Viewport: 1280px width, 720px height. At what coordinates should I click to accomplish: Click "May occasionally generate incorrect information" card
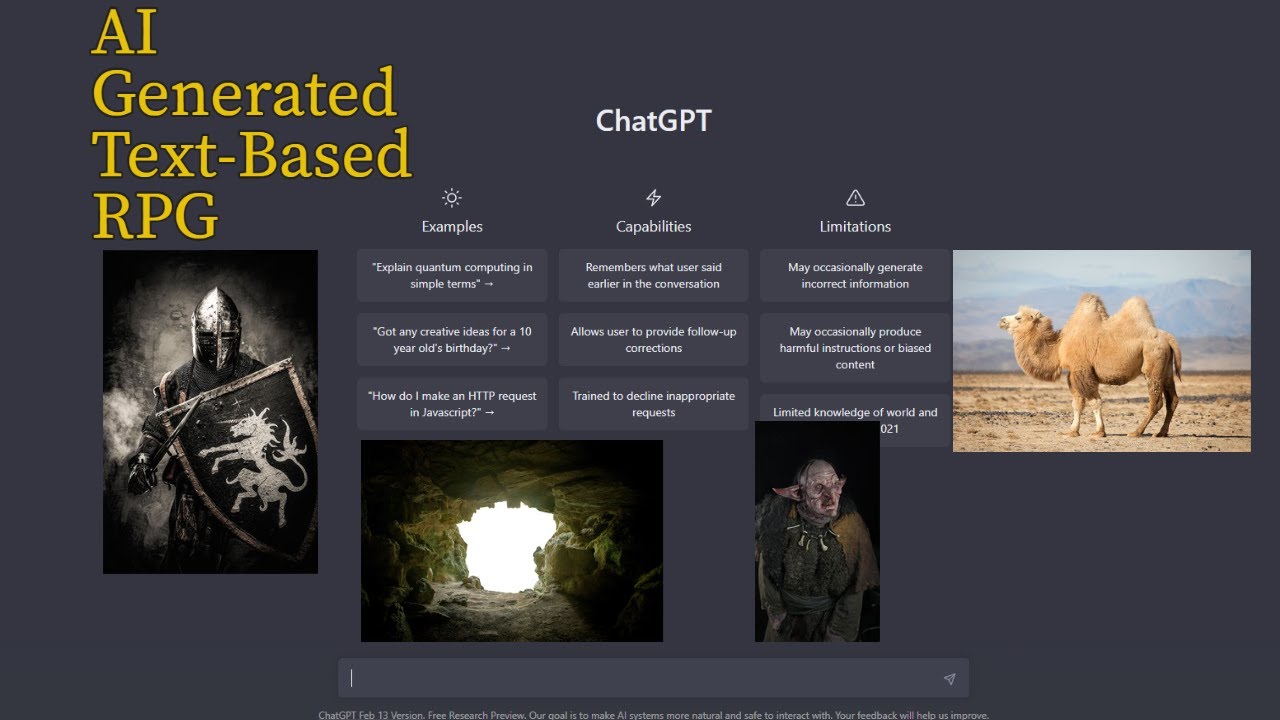855,275
